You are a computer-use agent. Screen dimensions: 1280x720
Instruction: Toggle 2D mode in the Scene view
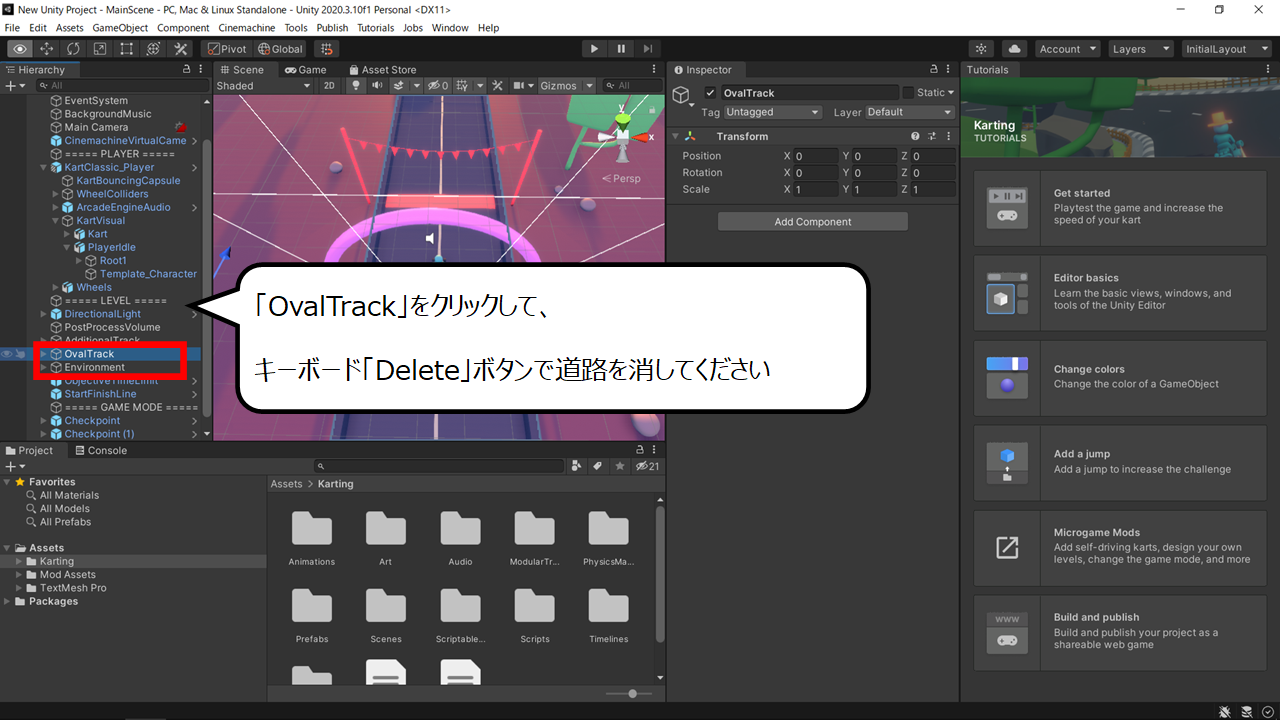tap(329, 86)
